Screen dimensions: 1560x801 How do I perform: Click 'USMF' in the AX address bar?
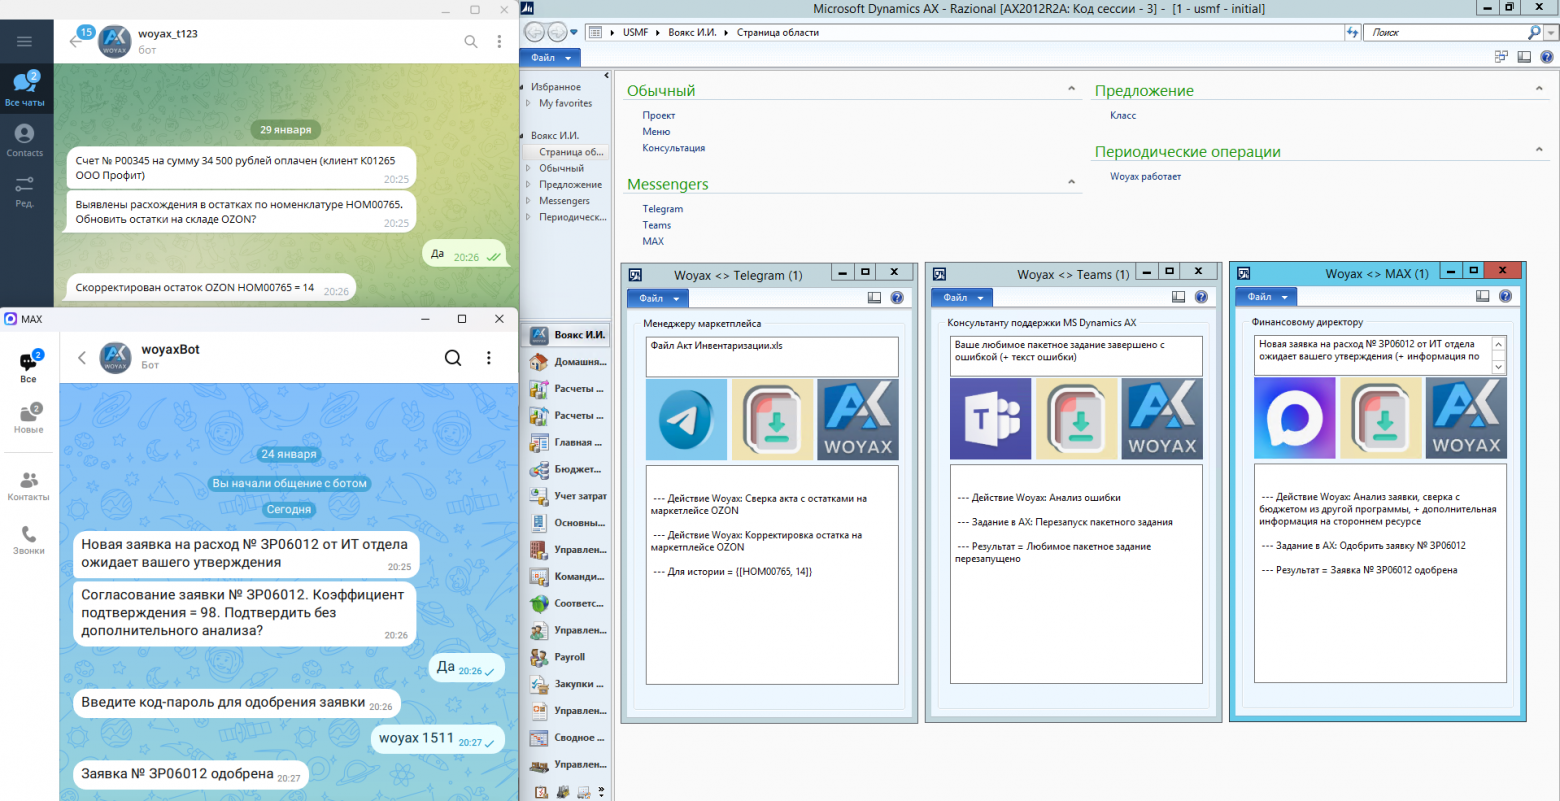[x=635, y=33]
